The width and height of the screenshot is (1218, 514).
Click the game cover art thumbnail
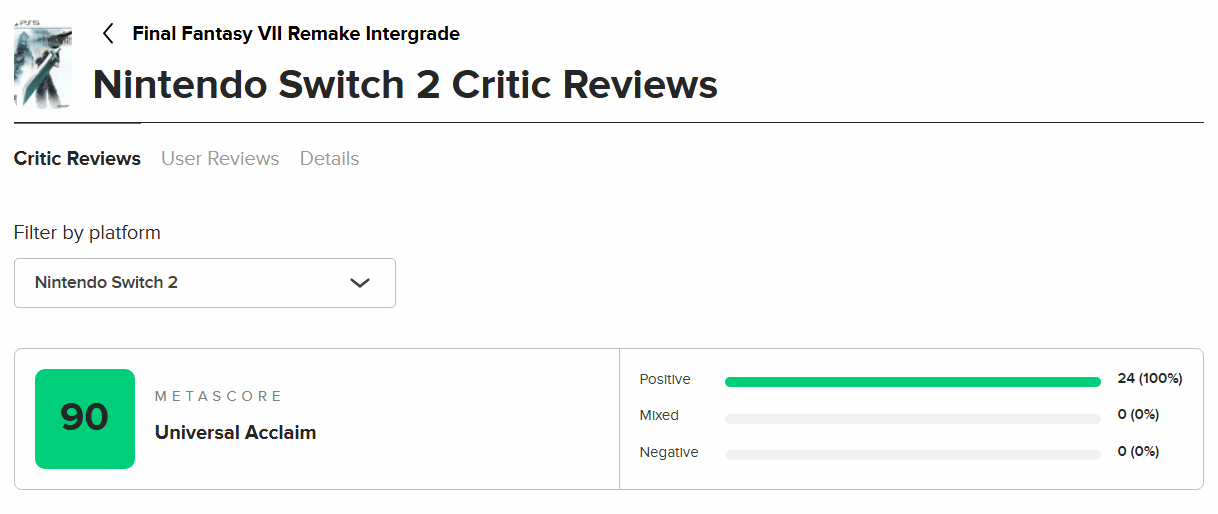(x=43, y=64)
